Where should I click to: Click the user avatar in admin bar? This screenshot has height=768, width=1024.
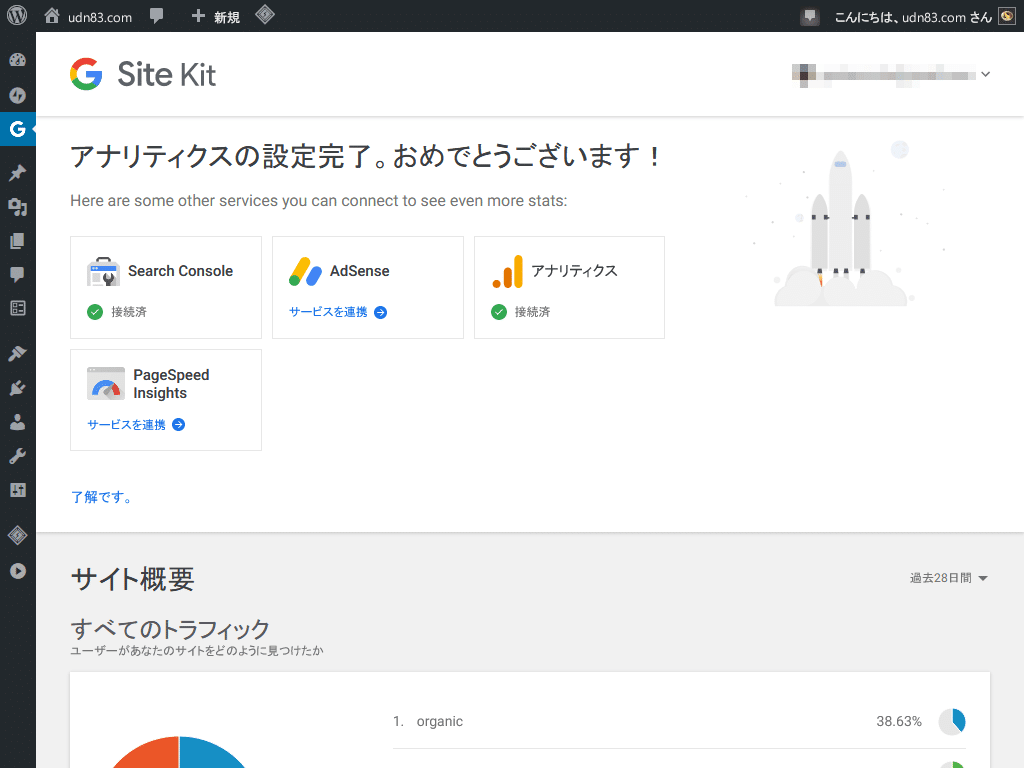point(1007,16)
